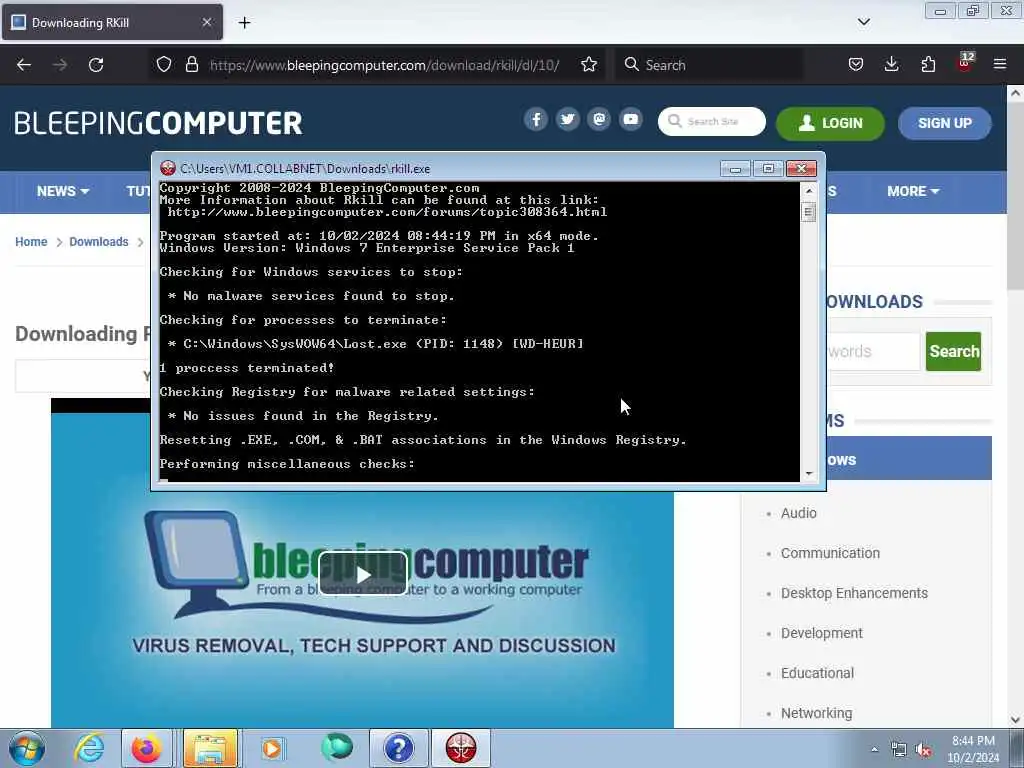Visit BleepingComputer Facebook page icon
The image size is (1024, 768).
[536, 120]
